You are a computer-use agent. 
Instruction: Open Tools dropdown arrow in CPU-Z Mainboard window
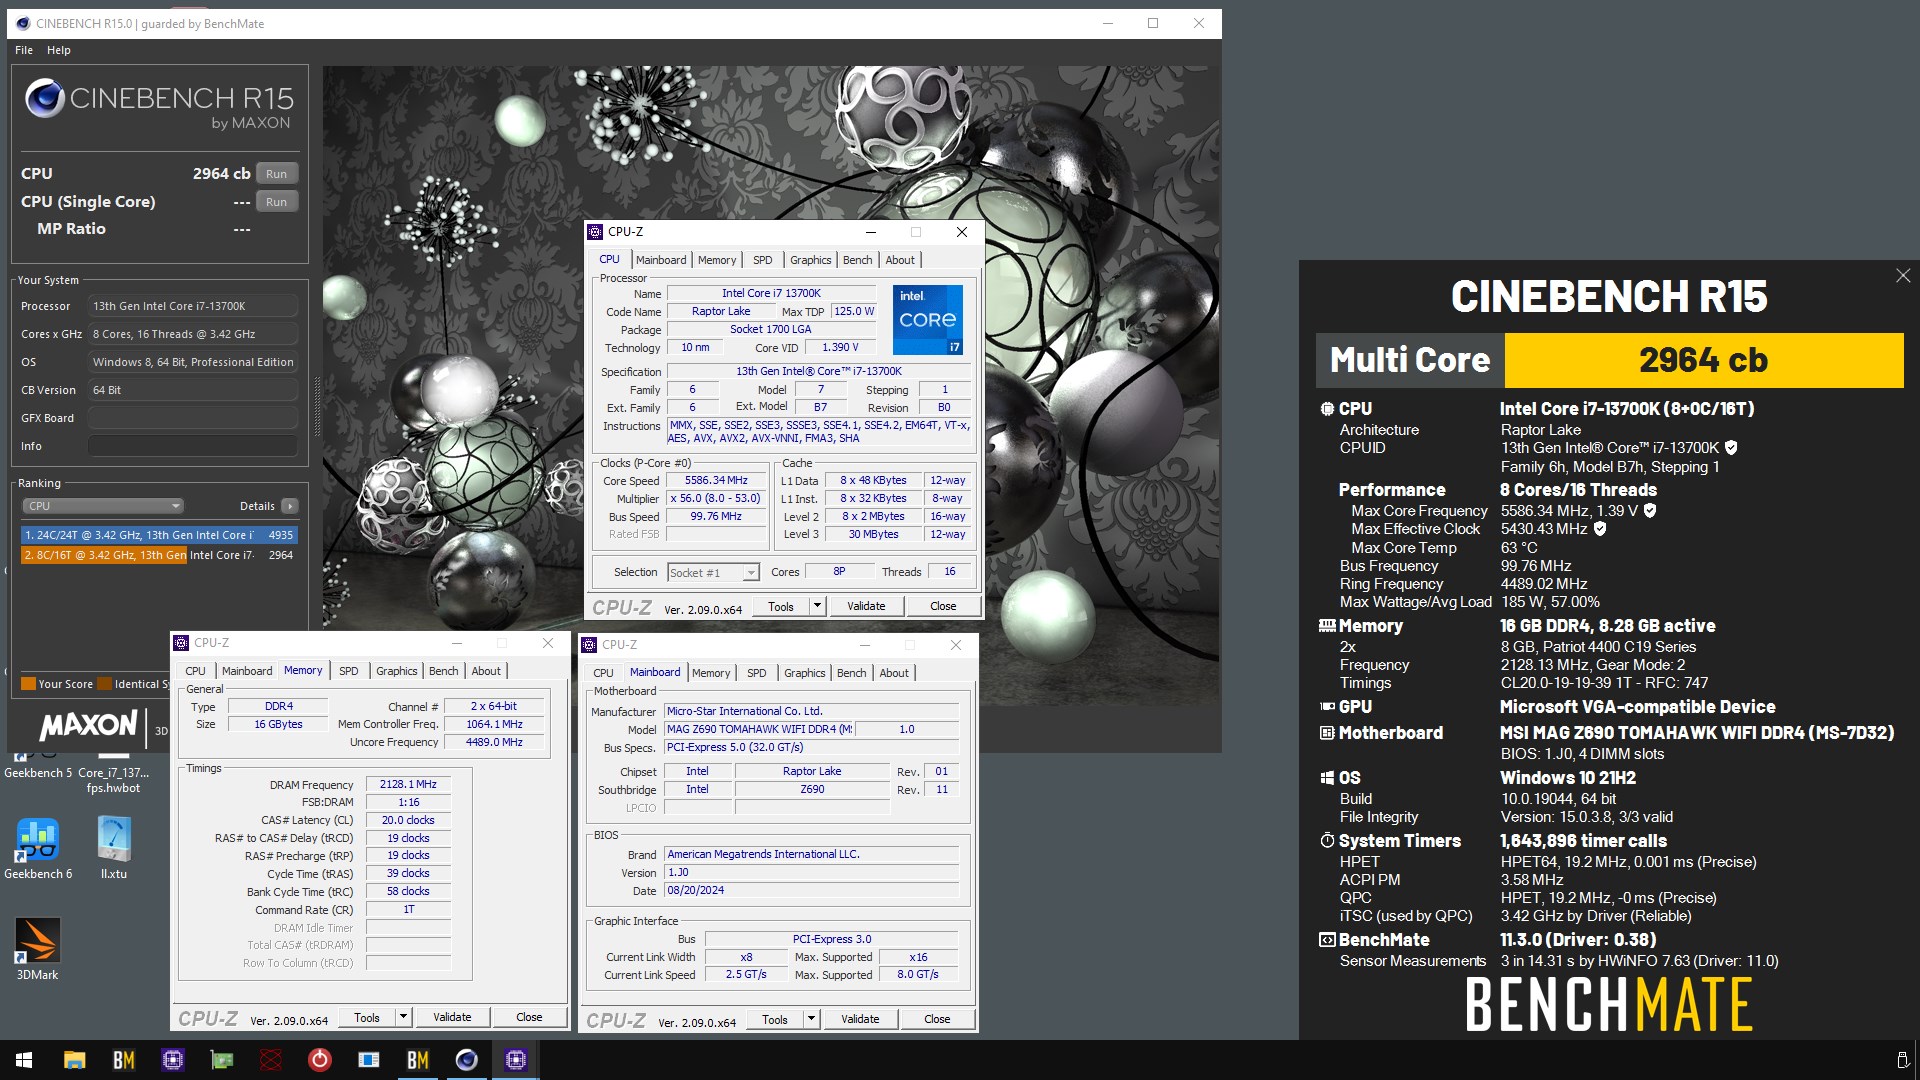(811, 1019)
